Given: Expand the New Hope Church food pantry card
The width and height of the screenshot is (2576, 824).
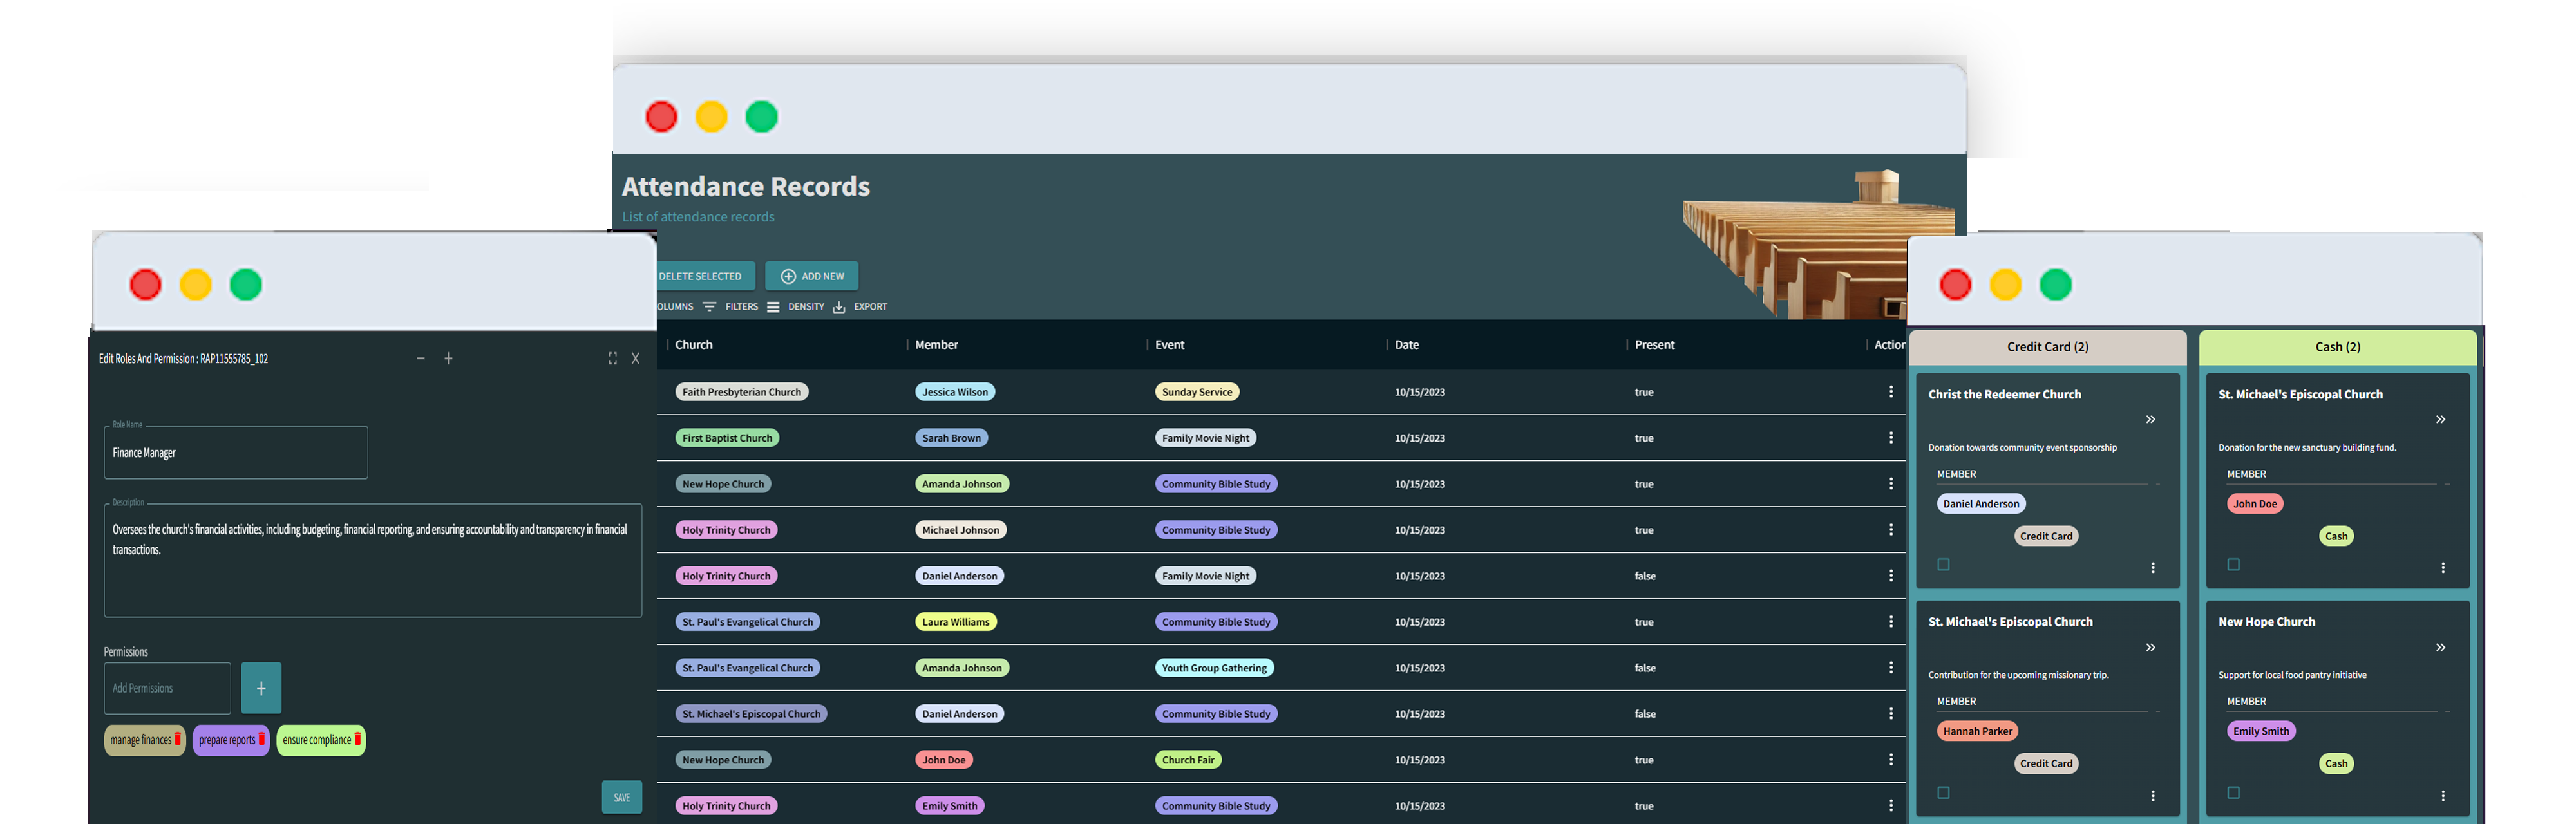Looking at the screenshot, I should tap(2440, 647).
